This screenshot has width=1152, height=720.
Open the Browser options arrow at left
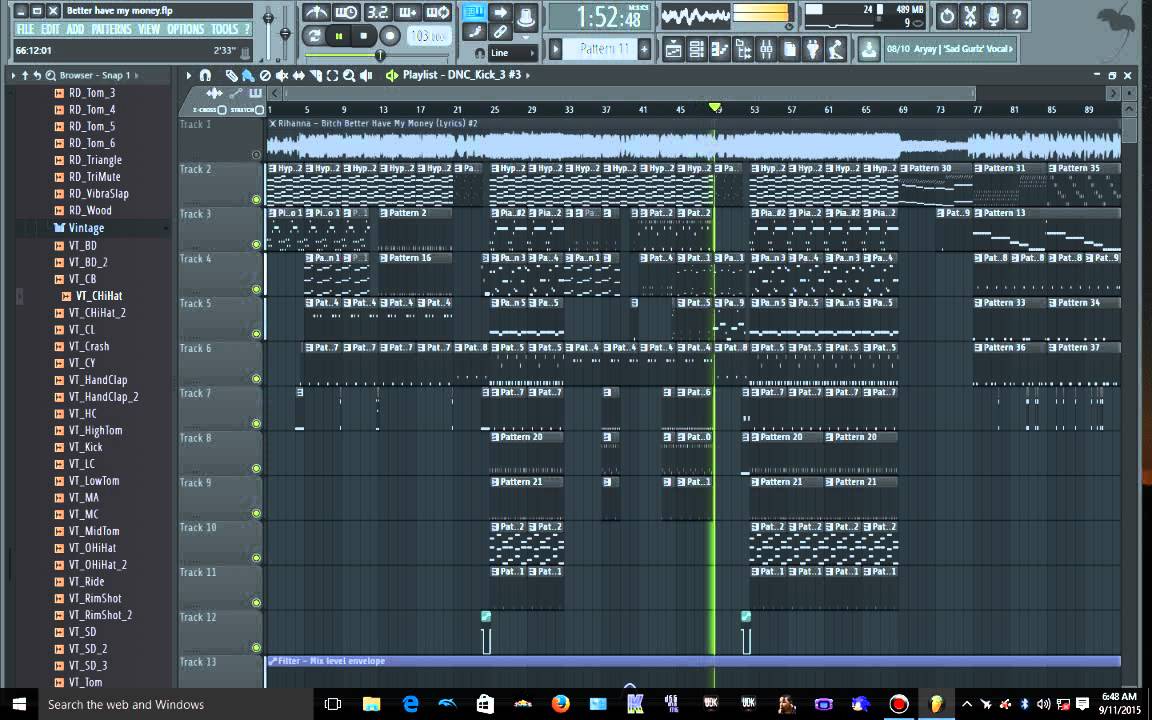pyautogui.click(x=13, y=75)
